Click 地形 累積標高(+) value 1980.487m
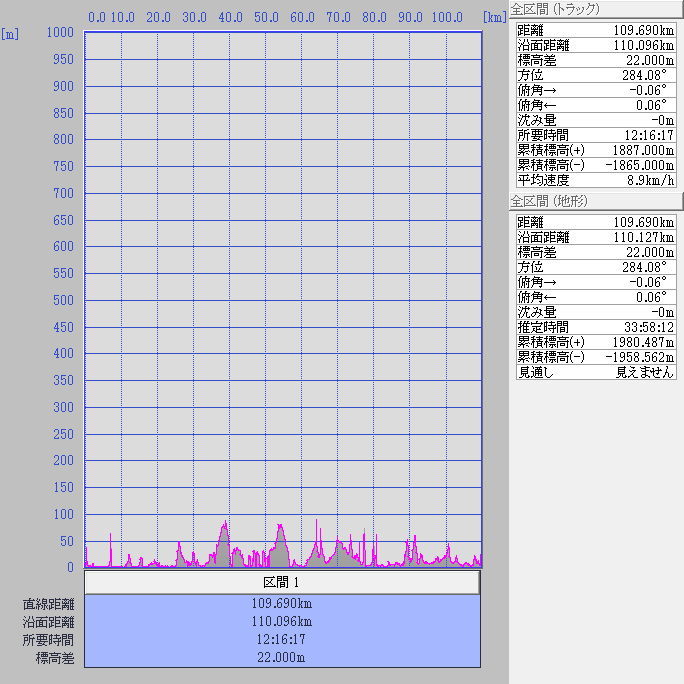684x684 pixels. (x=643, y=342)
